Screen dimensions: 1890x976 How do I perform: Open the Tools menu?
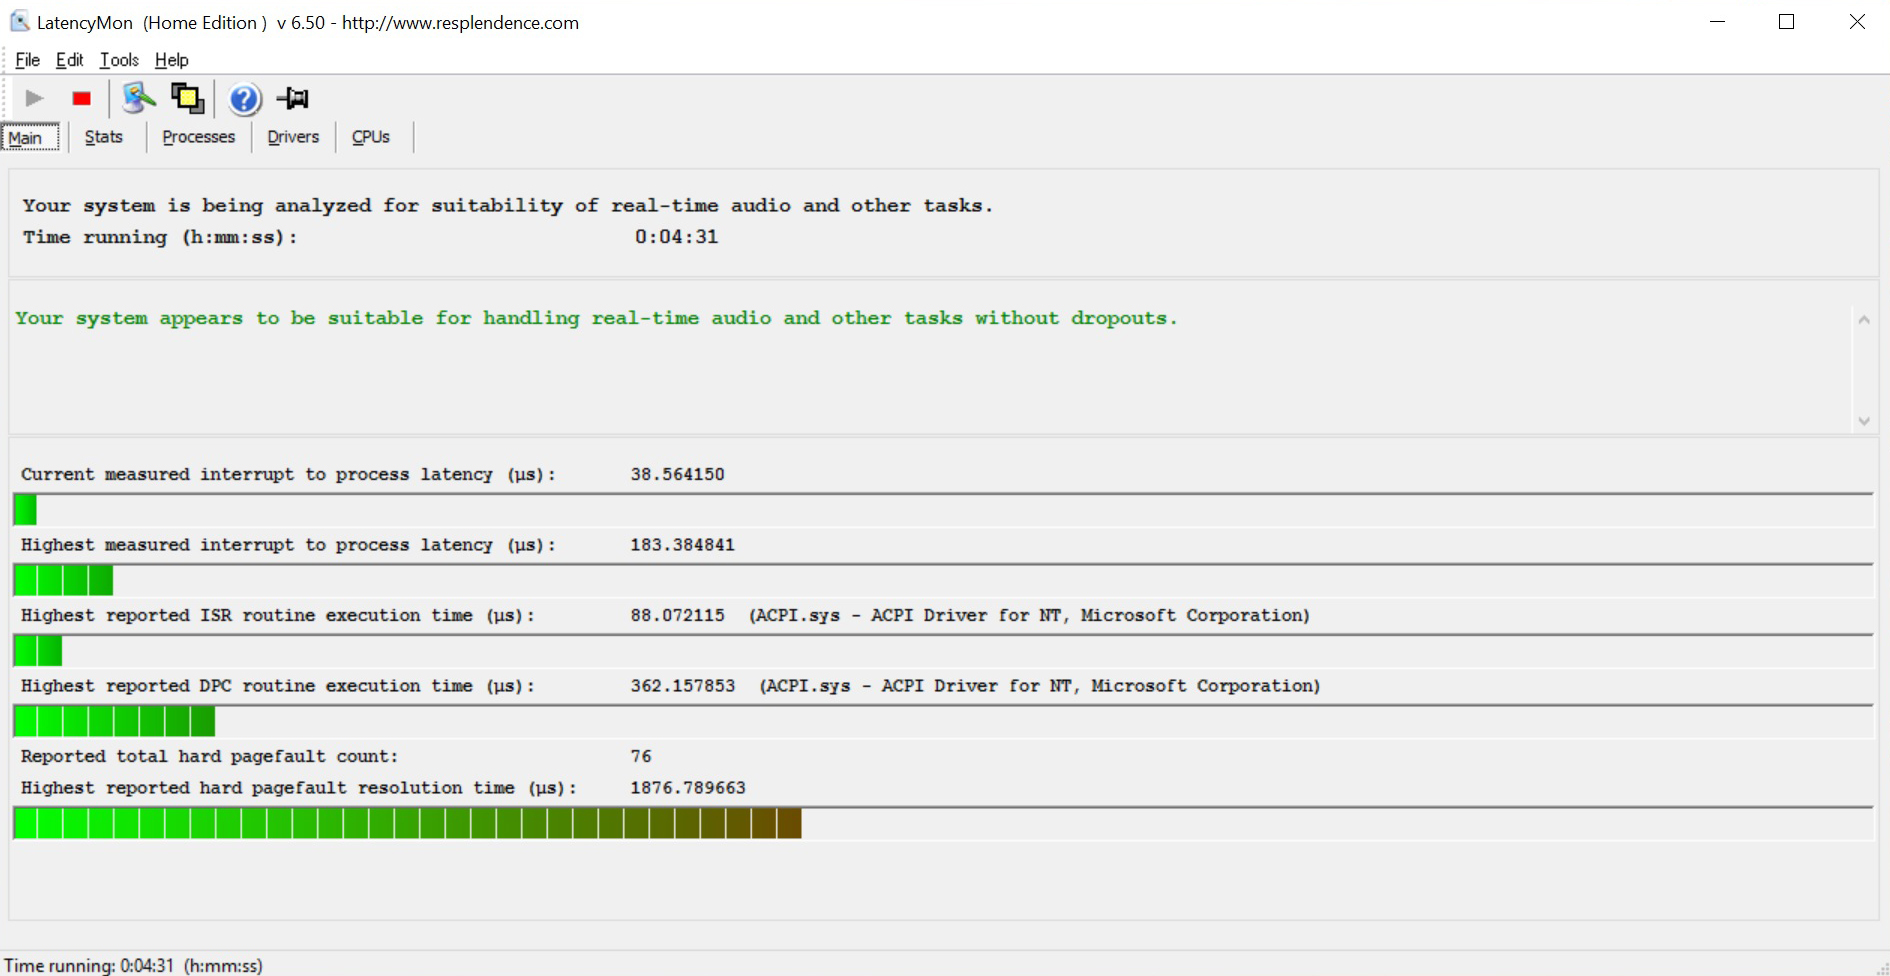pyautogui.click(x=119, y=60)
